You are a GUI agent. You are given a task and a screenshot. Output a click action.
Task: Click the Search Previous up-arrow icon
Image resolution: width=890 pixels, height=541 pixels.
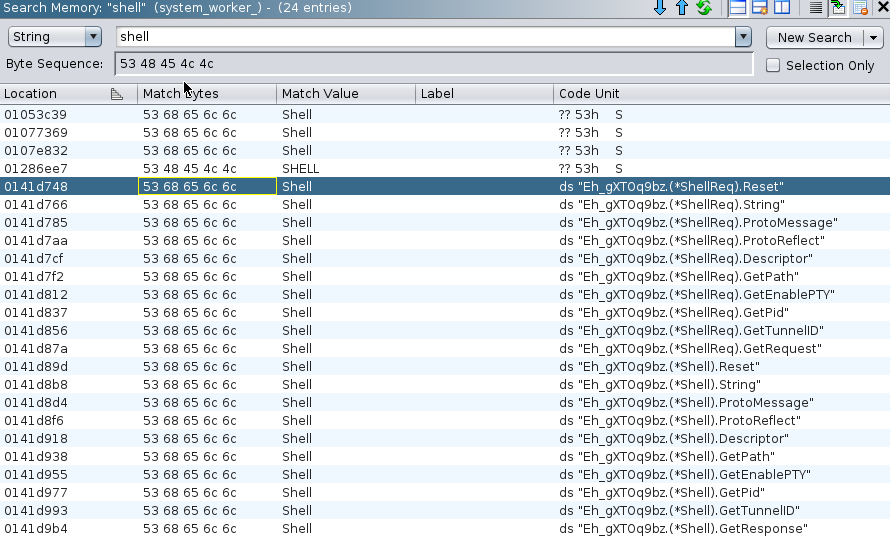click(682, 7)
